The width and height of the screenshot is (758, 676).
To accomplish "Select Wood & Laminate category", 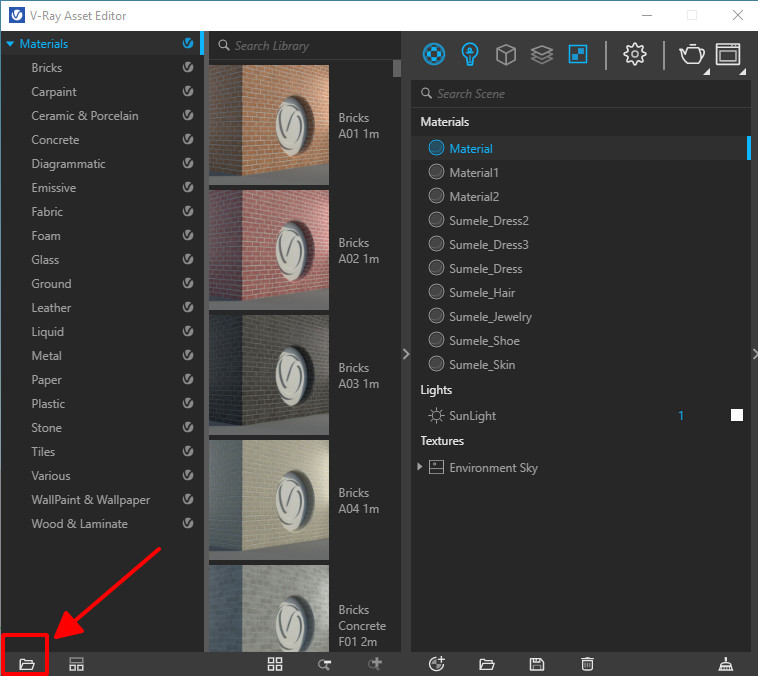I will [x=79, y=524].
